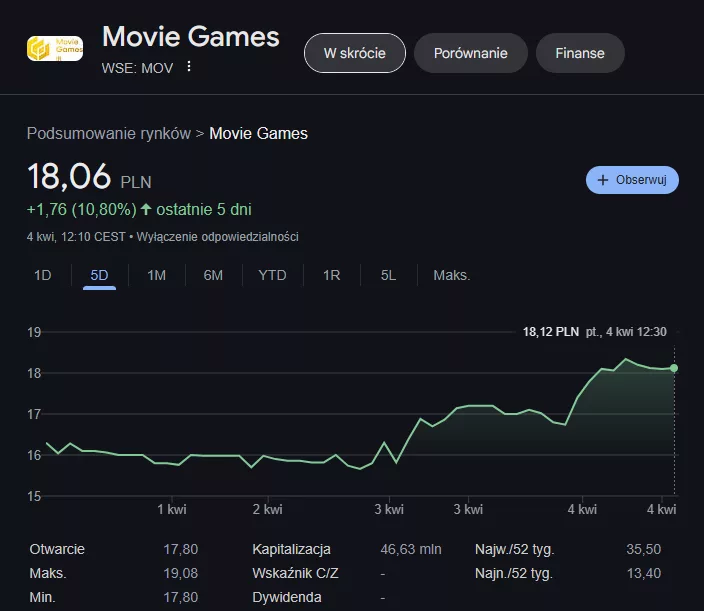
Task: Select the W skrócie tab
Action: 355,53
